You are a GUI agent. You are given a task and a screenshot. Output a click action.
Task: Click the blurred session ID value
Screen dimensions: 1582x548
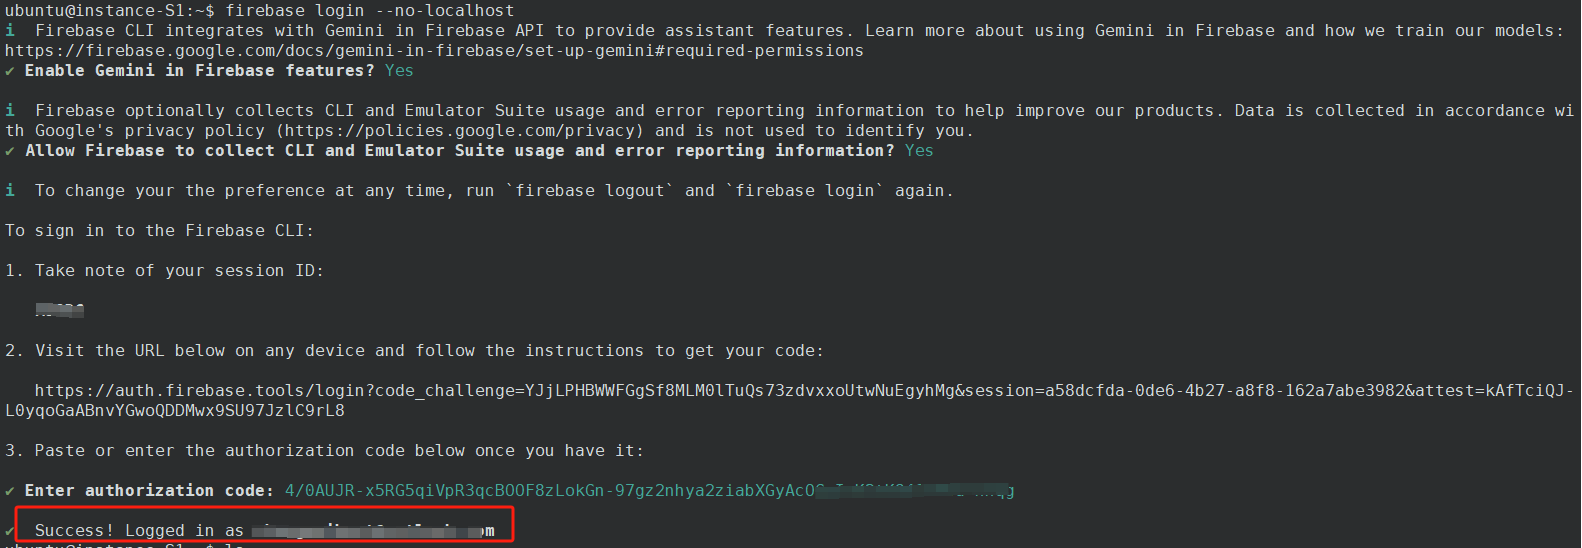[60, 310]
